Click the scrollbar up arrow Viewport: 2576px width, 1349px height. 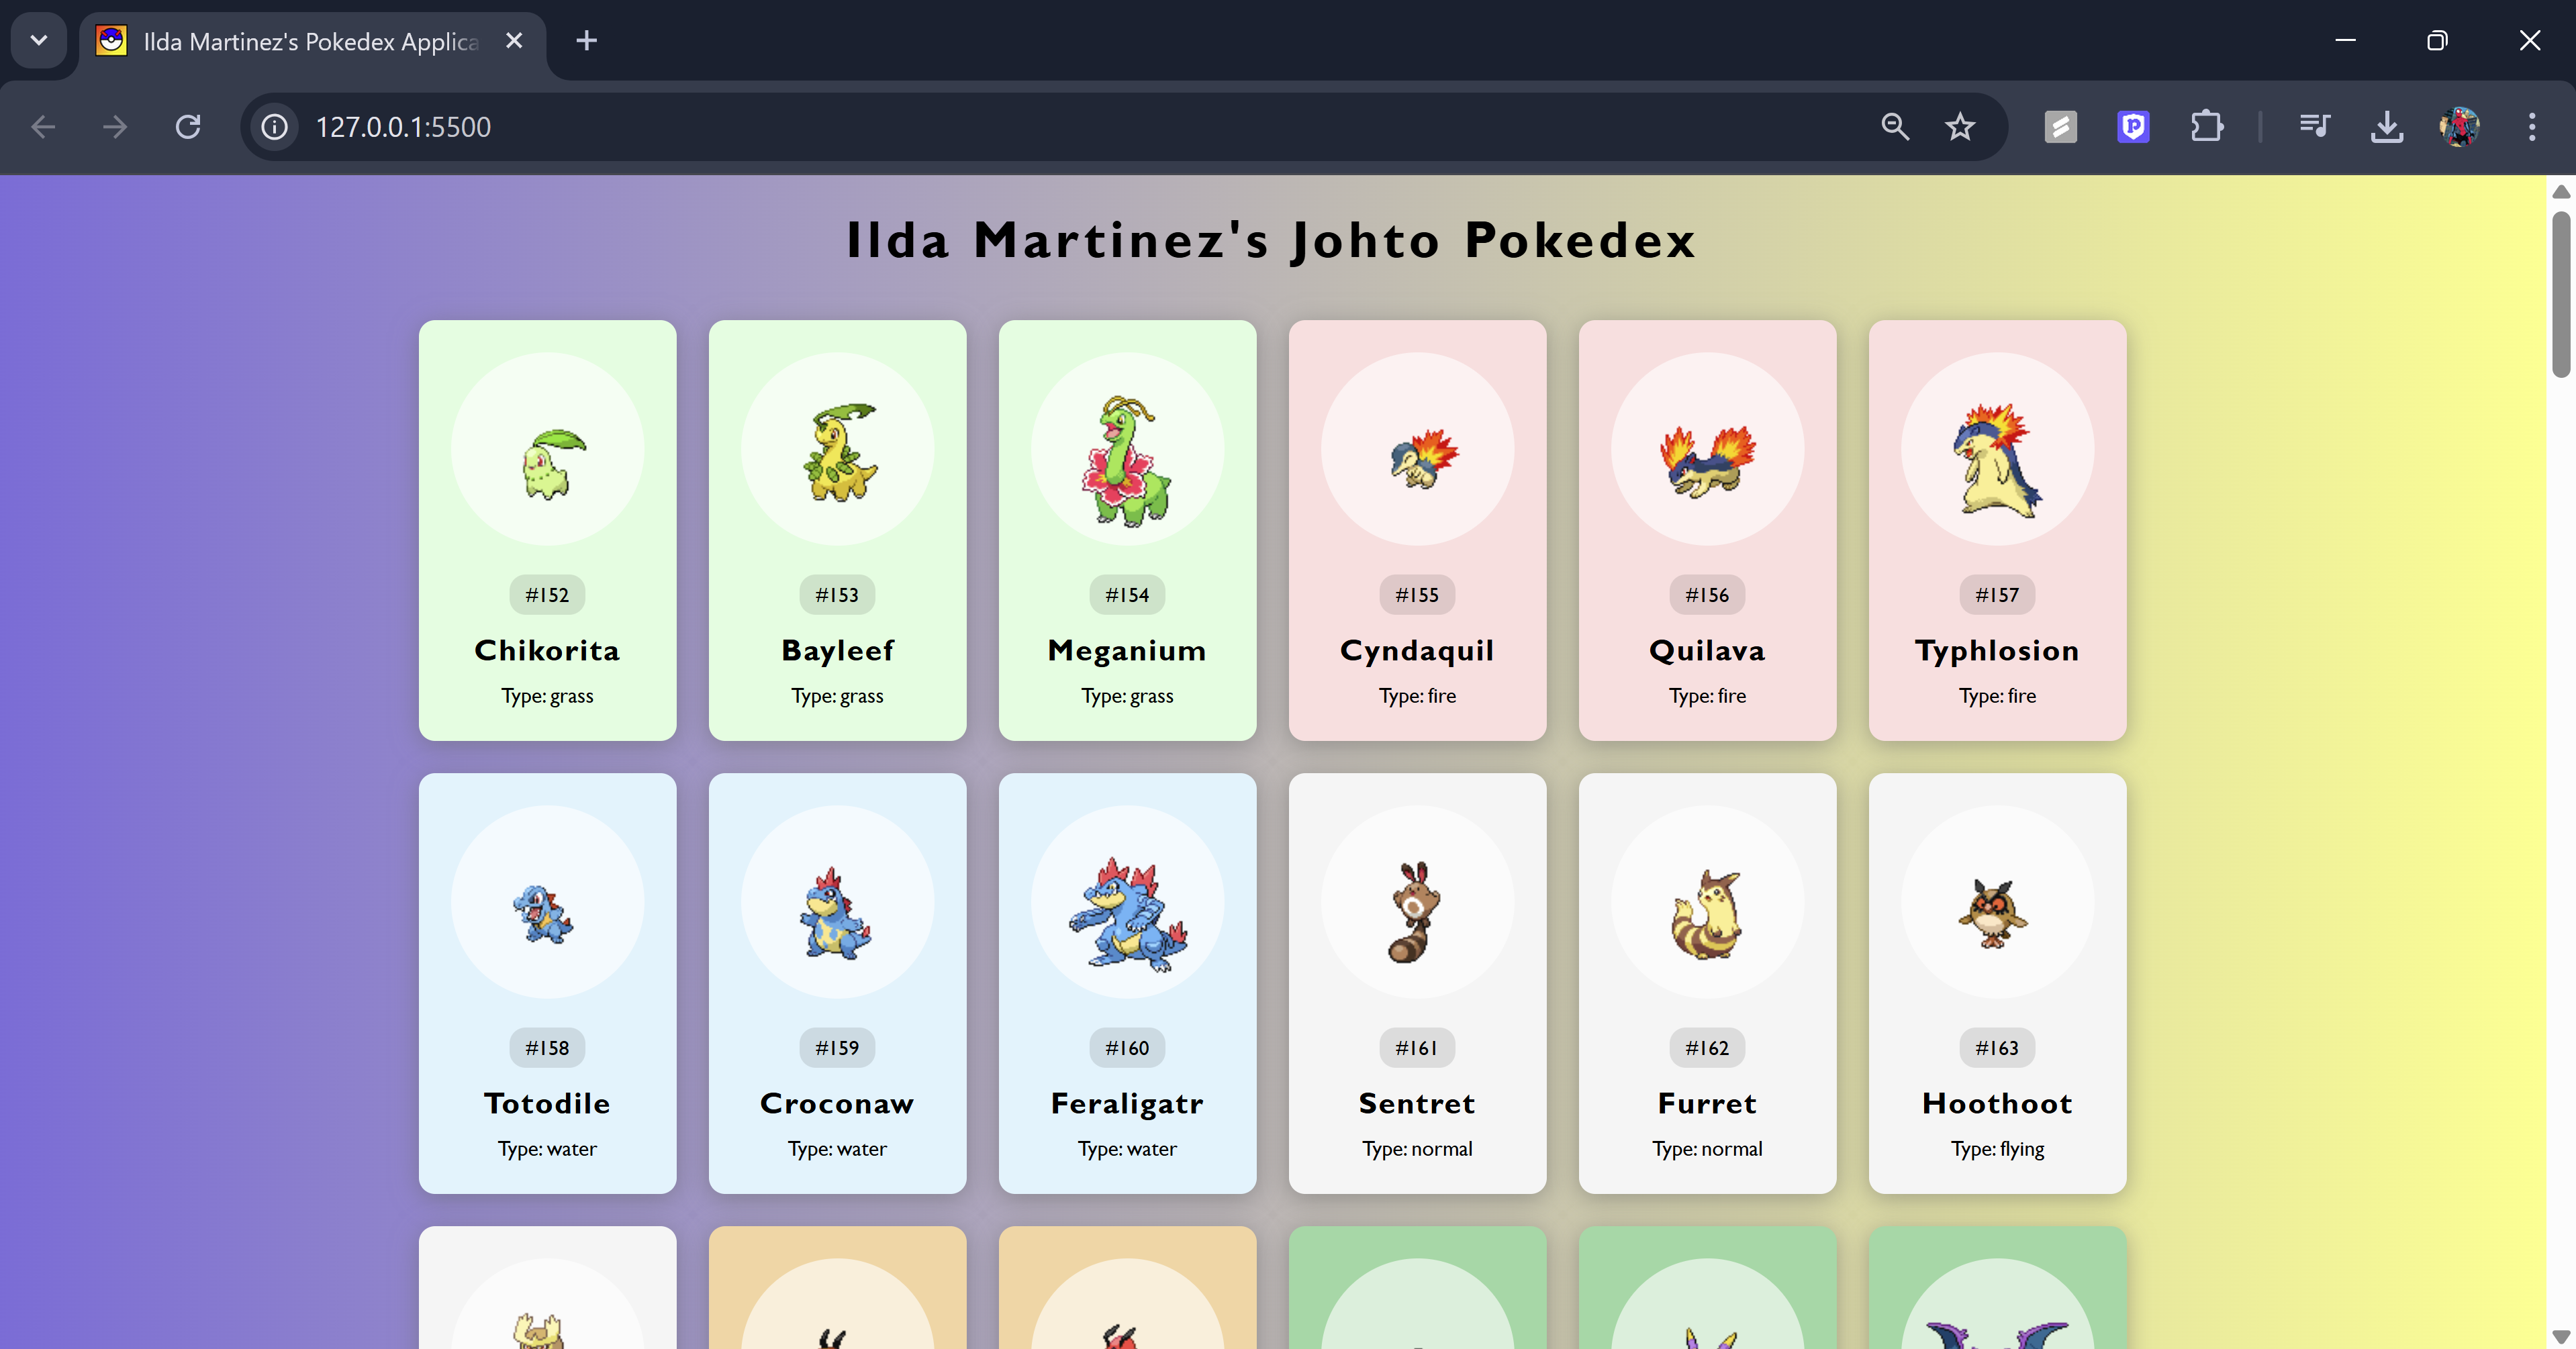tap(2560, 192)
